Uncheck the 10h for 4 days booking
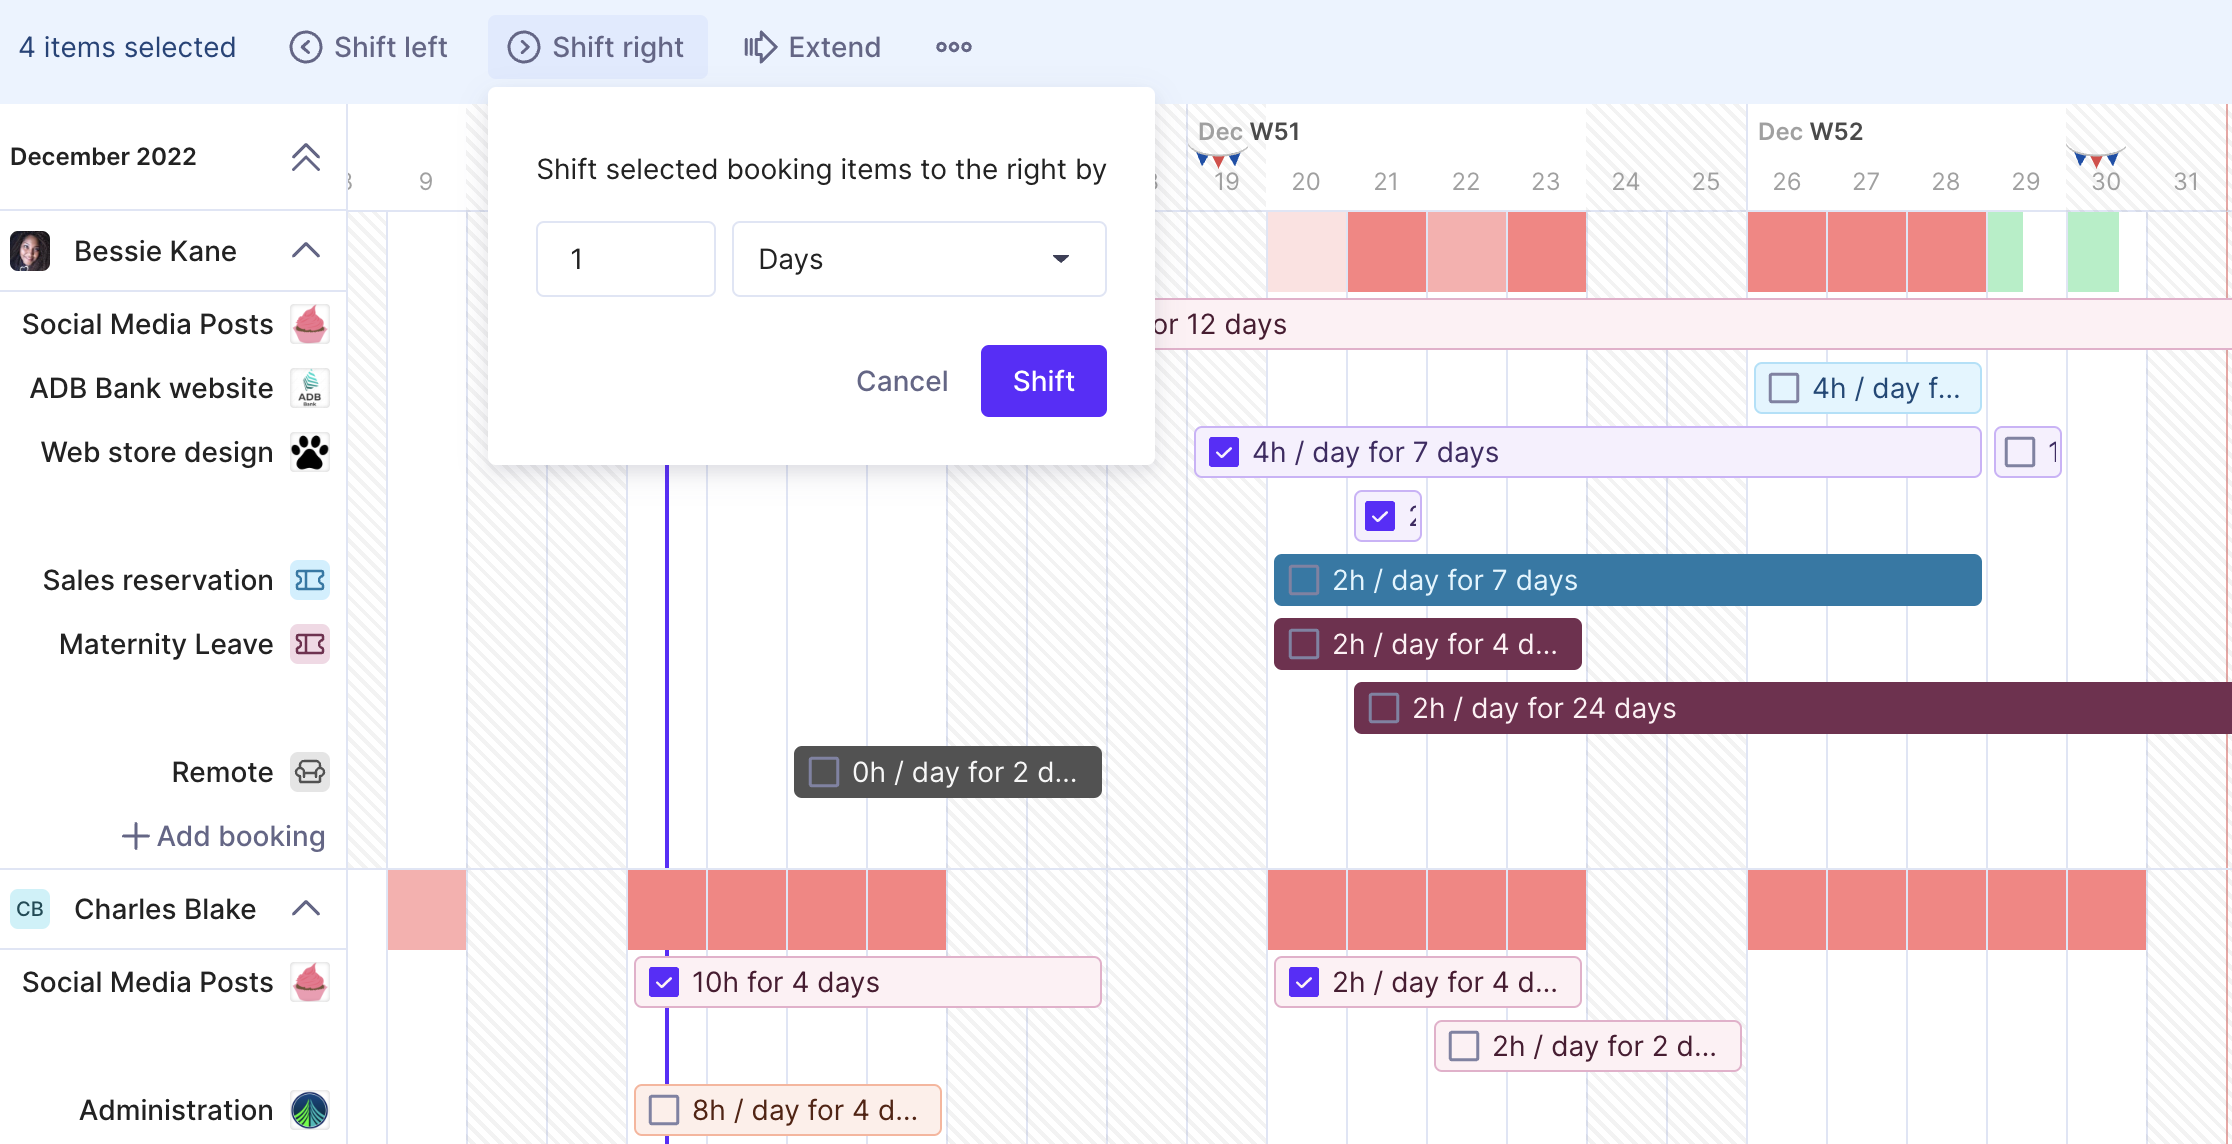Screen dimensions: 2232x1144 [x=664, y=982]
